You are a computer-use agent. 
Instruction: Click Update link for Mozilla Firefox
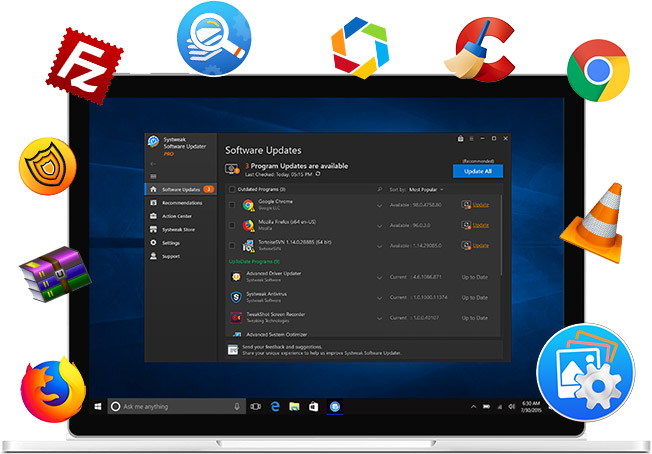point(481,225)
